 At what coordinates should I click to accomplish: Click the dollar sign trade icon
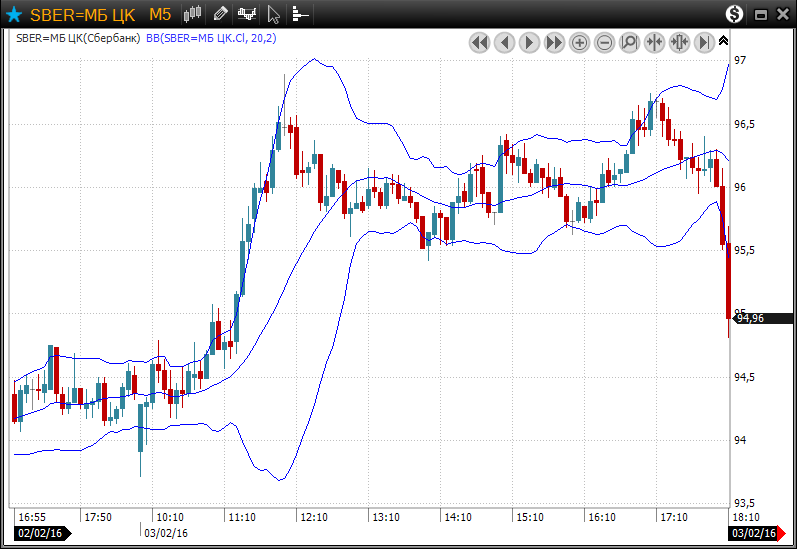click(735, 14)
